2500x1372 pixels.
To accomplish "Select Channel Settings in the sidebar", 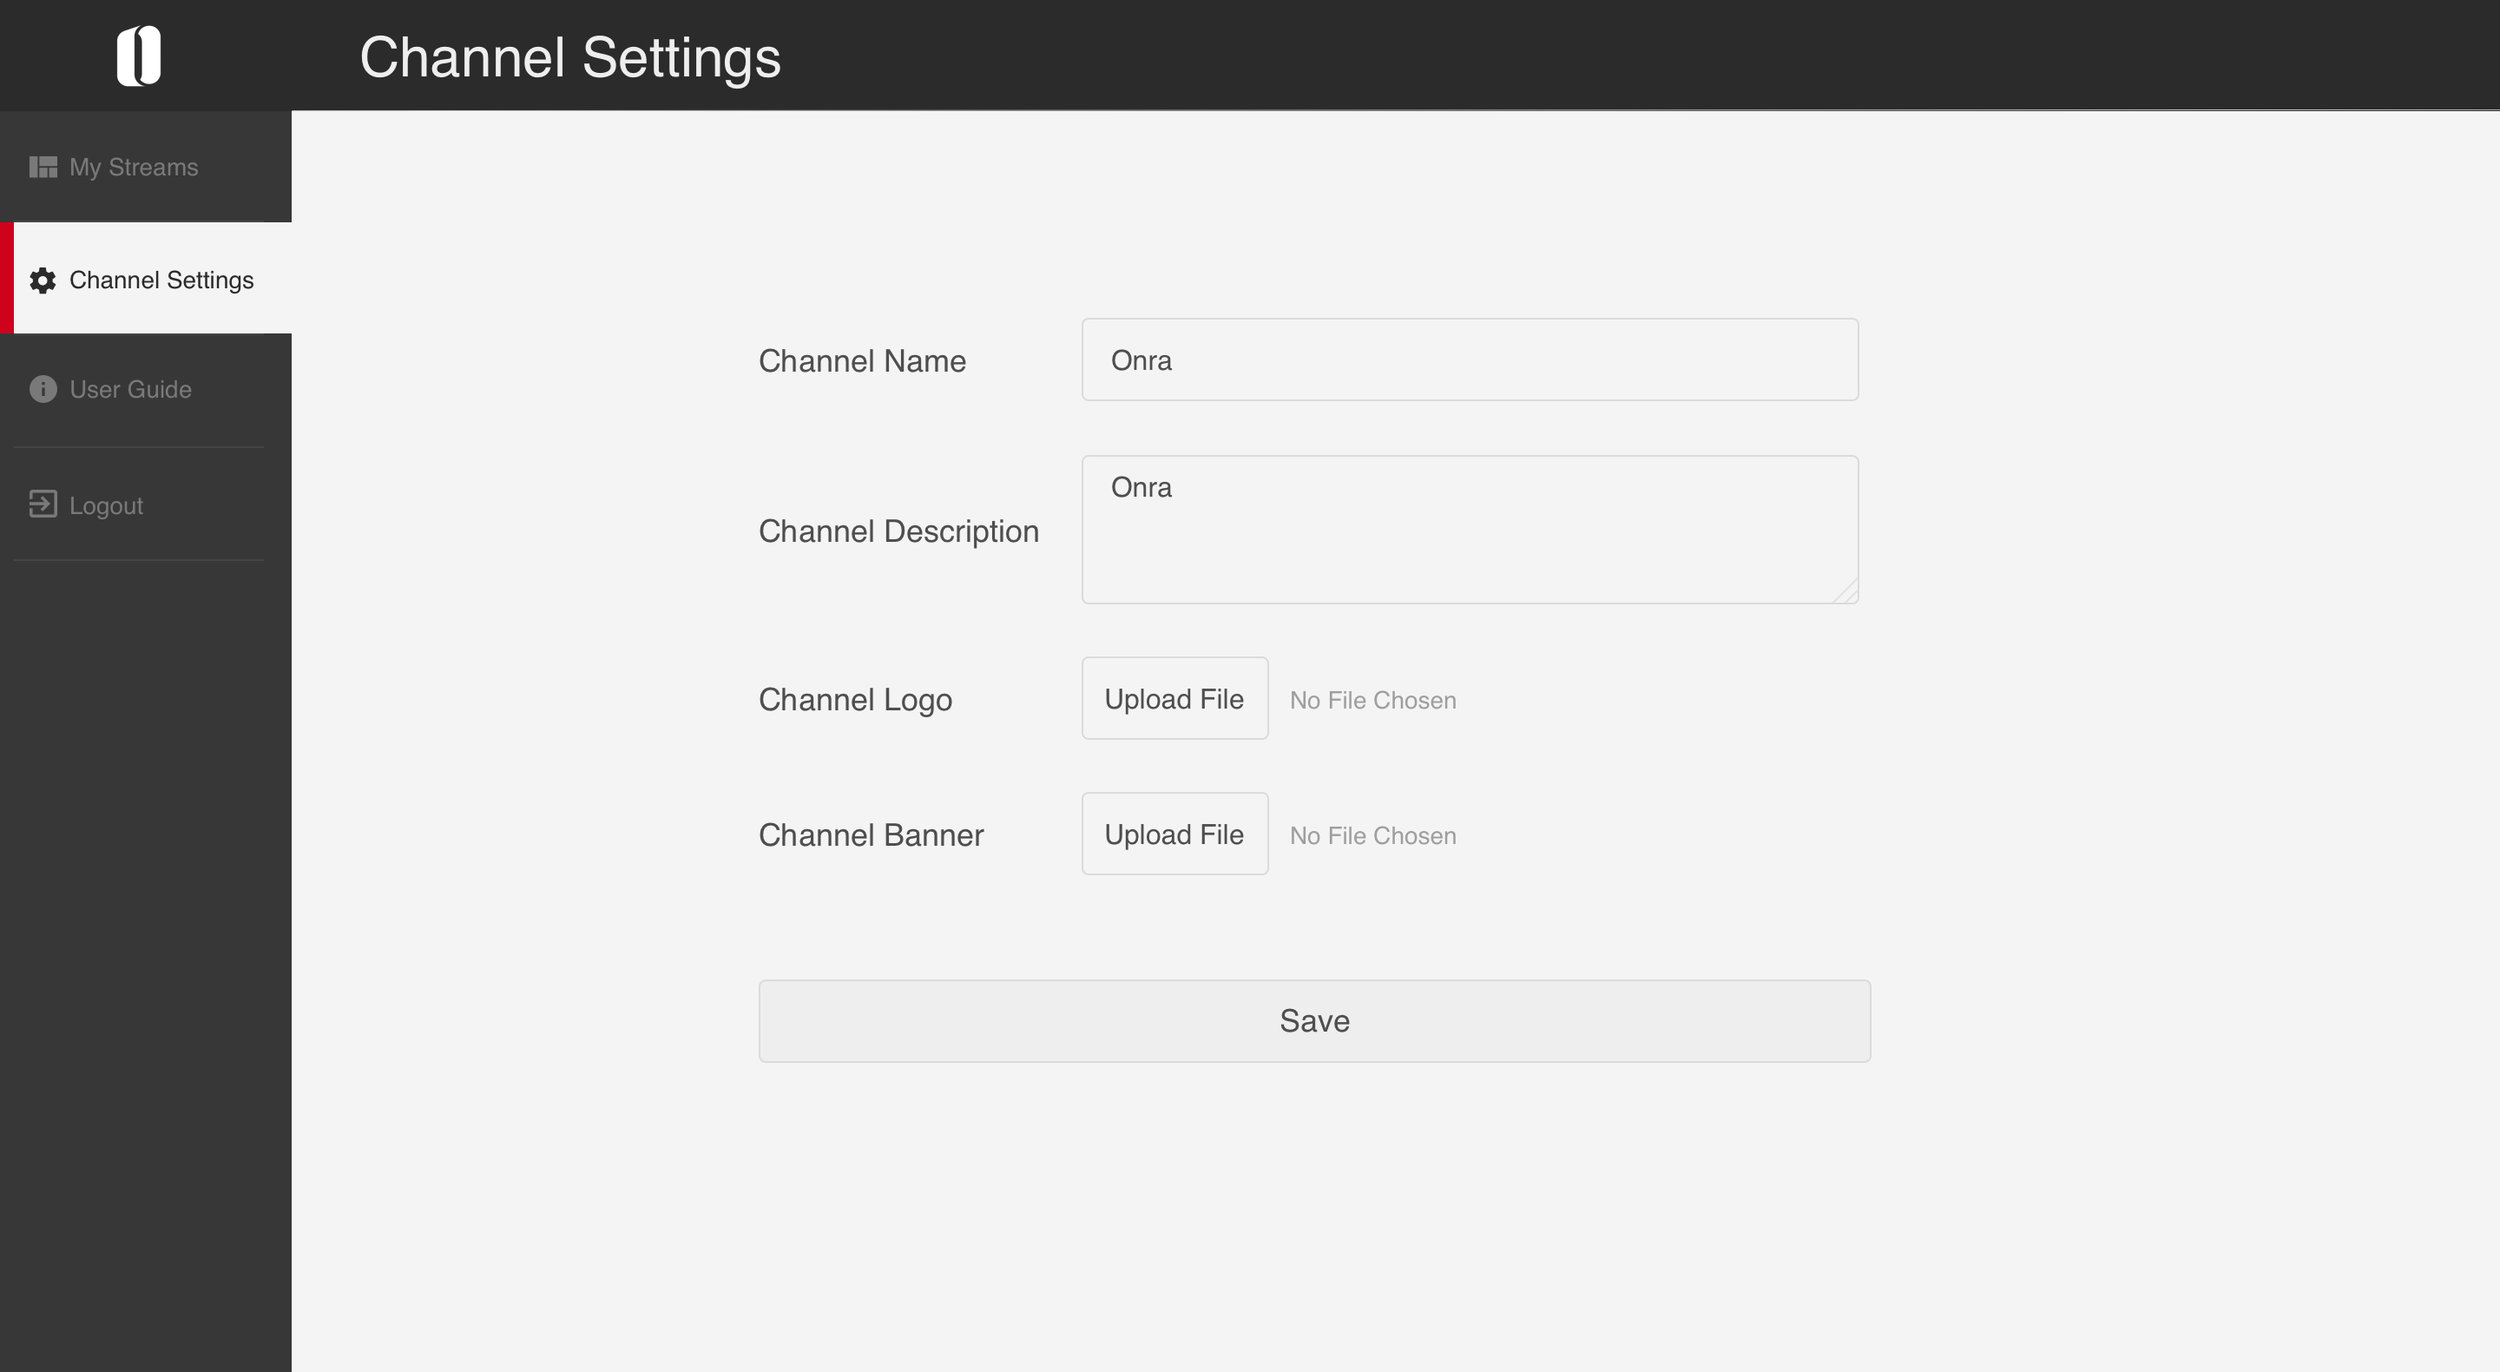I will [x=146, y=278].
